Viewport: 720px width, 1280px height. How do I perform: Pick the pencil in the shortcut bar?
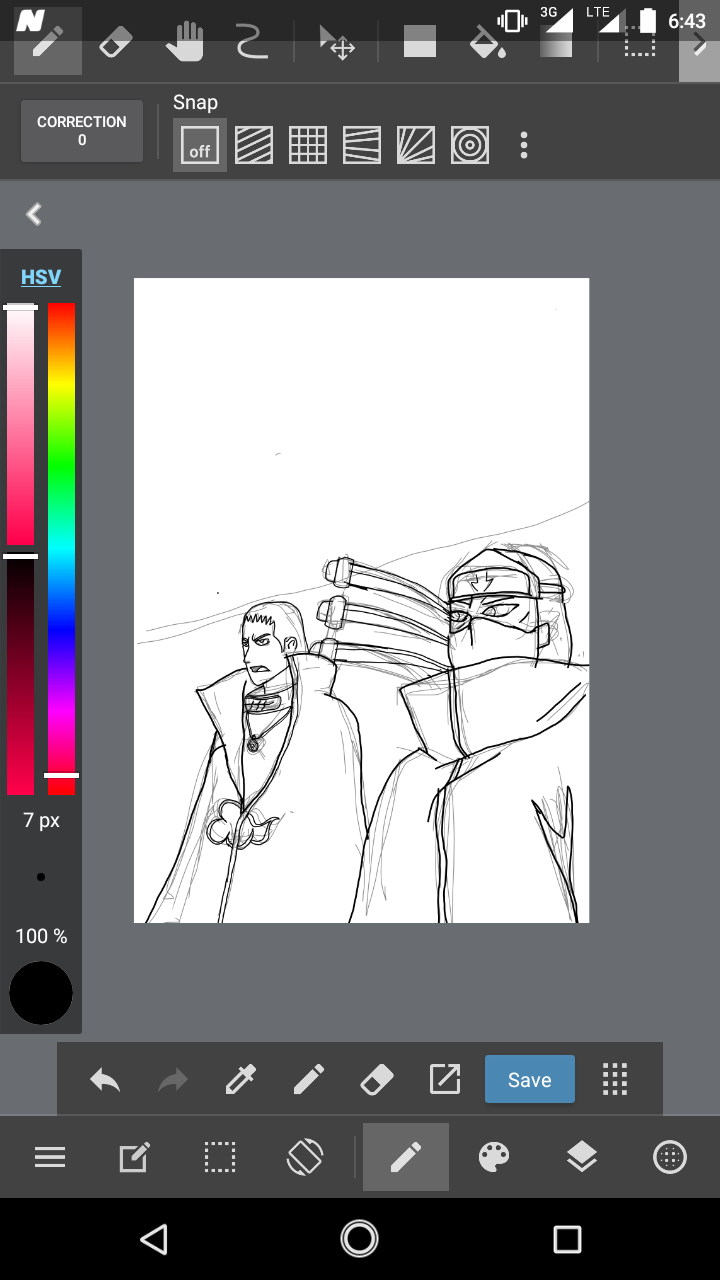pyautogui.click(x=309, y=1079)
